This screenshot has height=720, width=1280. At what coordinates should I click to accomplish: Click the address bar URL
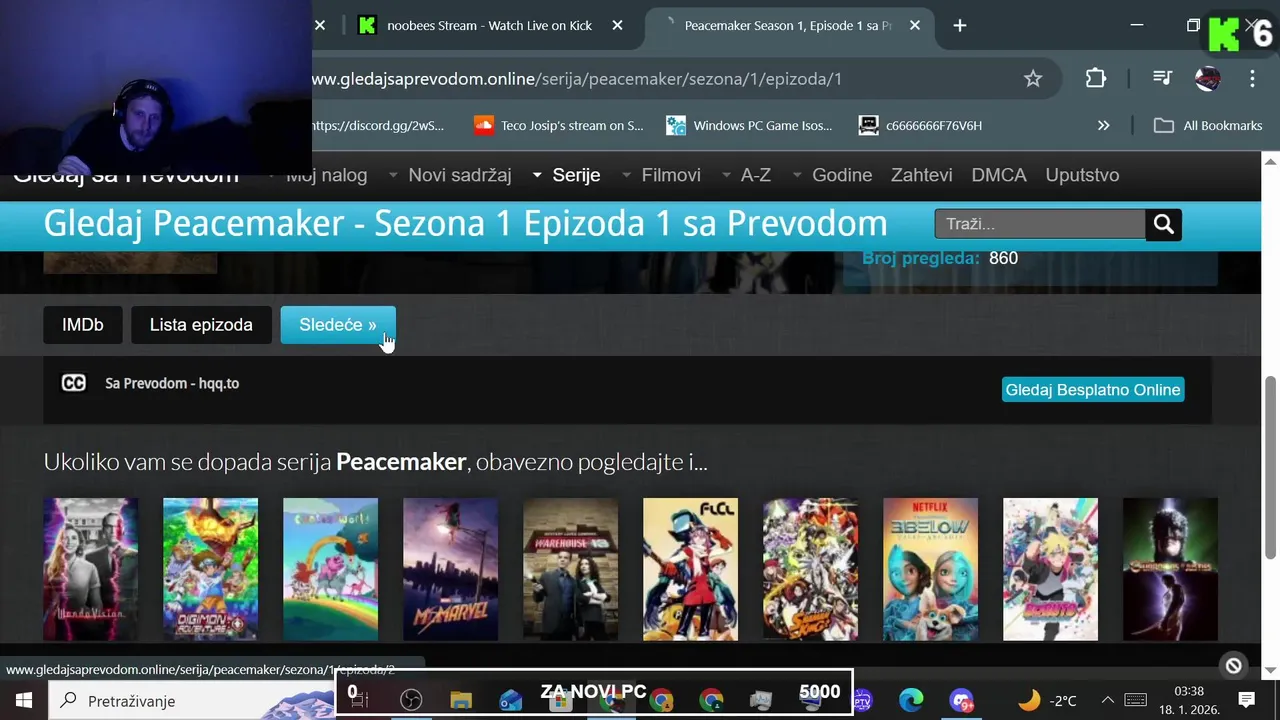pyautogui.click(x=577, y=79)
